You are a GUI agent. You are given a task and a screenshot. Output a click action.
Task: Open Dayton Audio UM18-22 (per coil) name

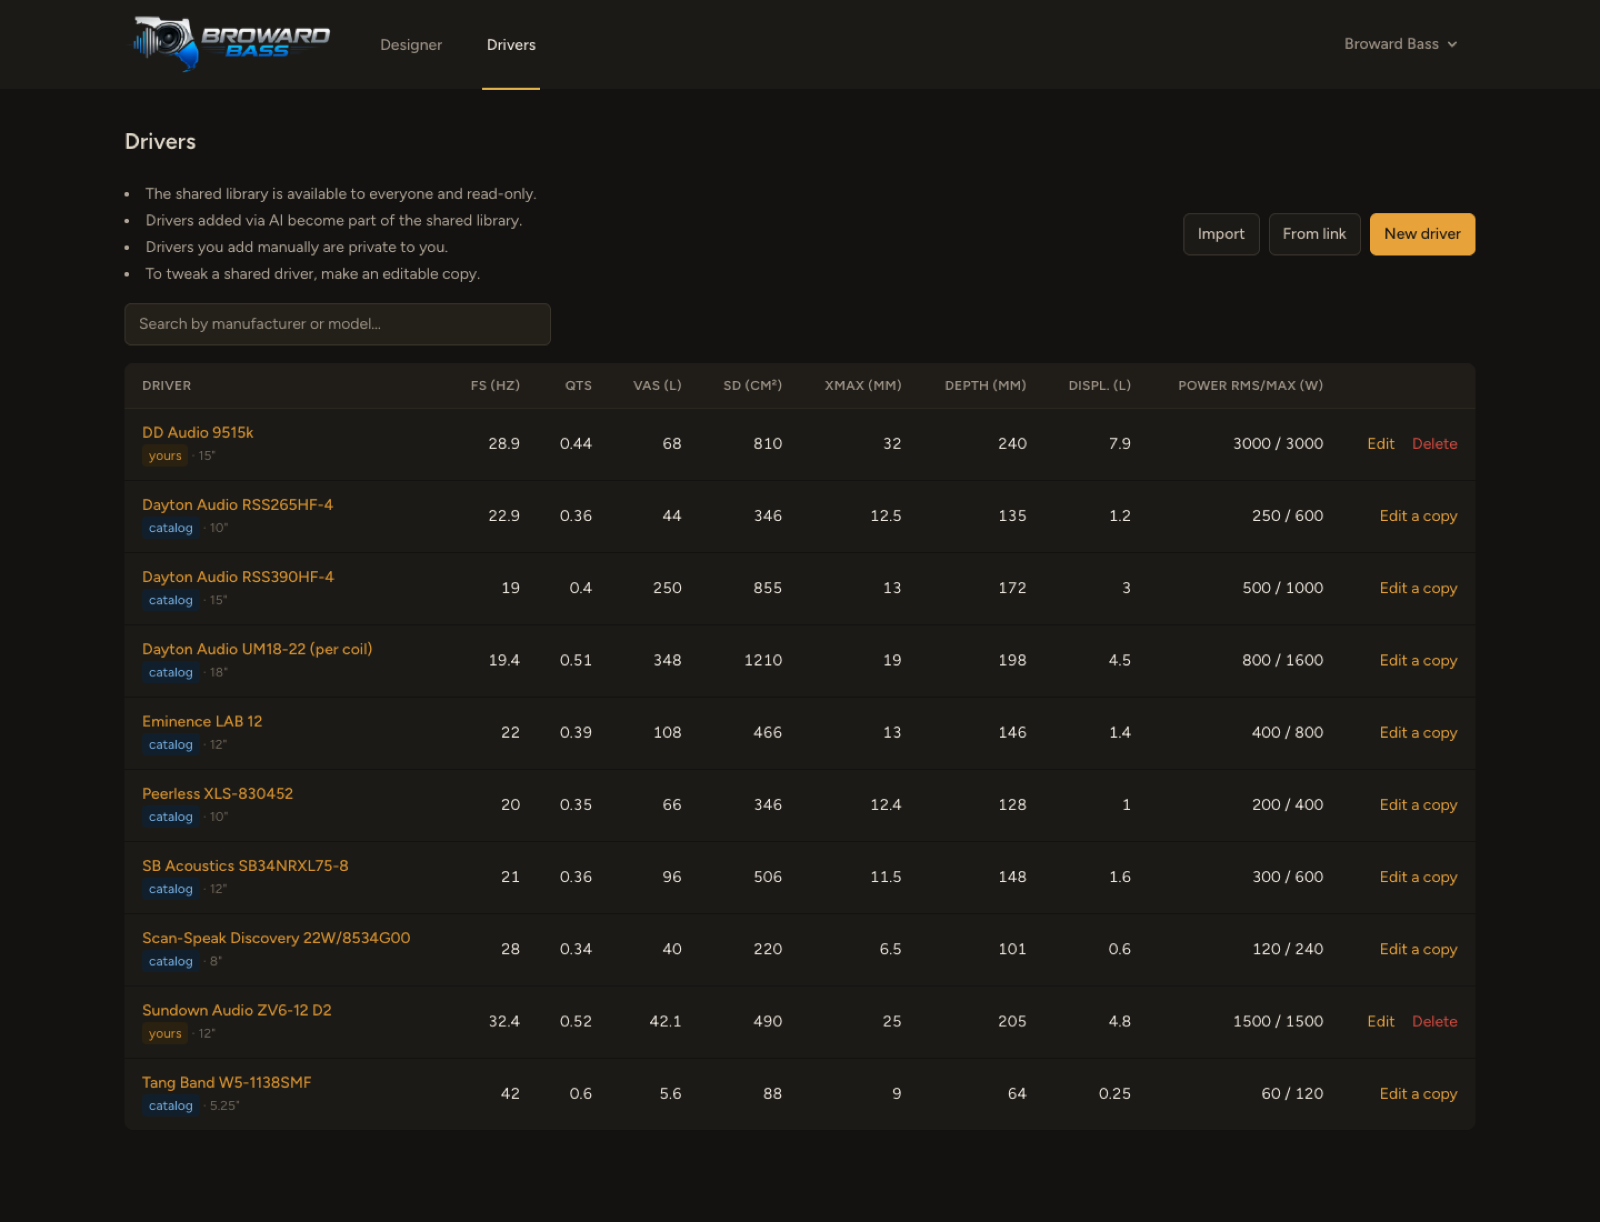click(x=257, y=649)
